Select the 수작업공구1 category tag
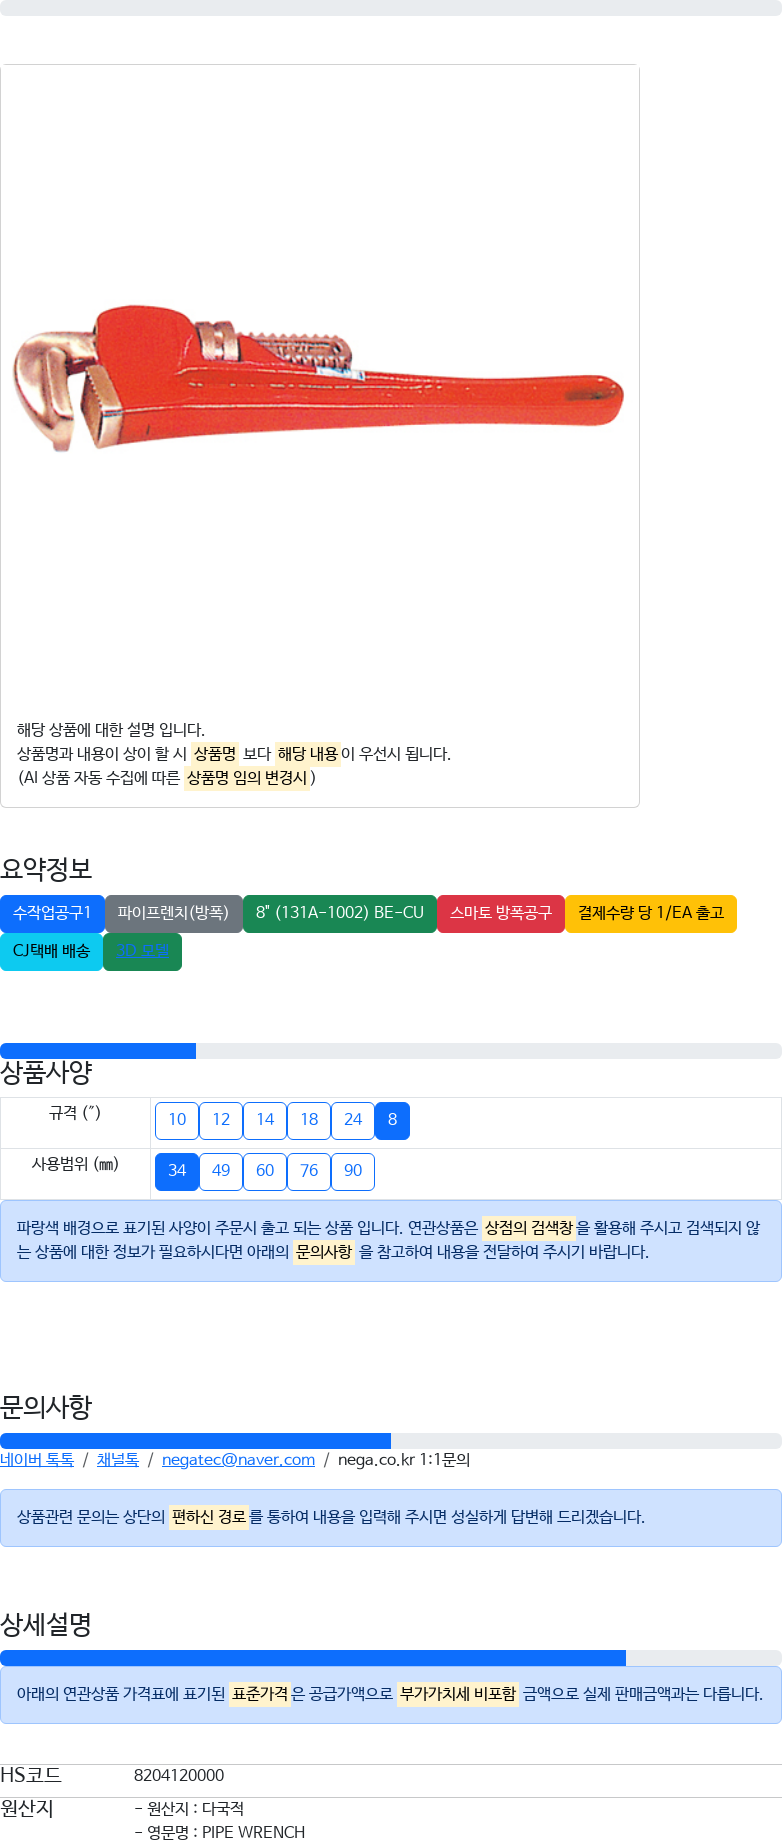Image resolution: width=782 pixels, height=1846 pixels. (52, 913)
